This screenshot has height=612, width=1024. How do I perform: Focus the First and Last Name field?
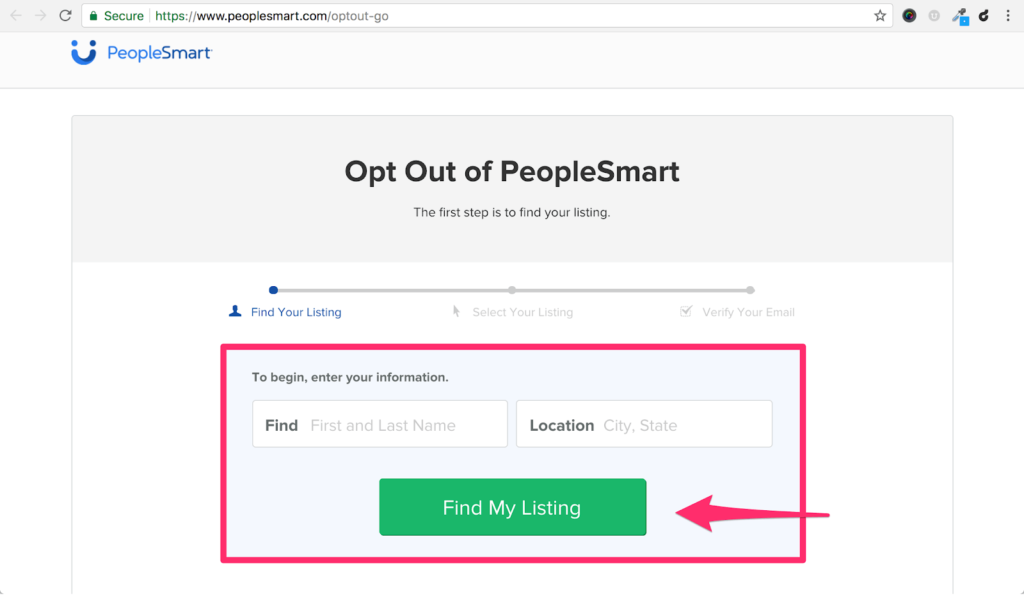coord(380,424)
